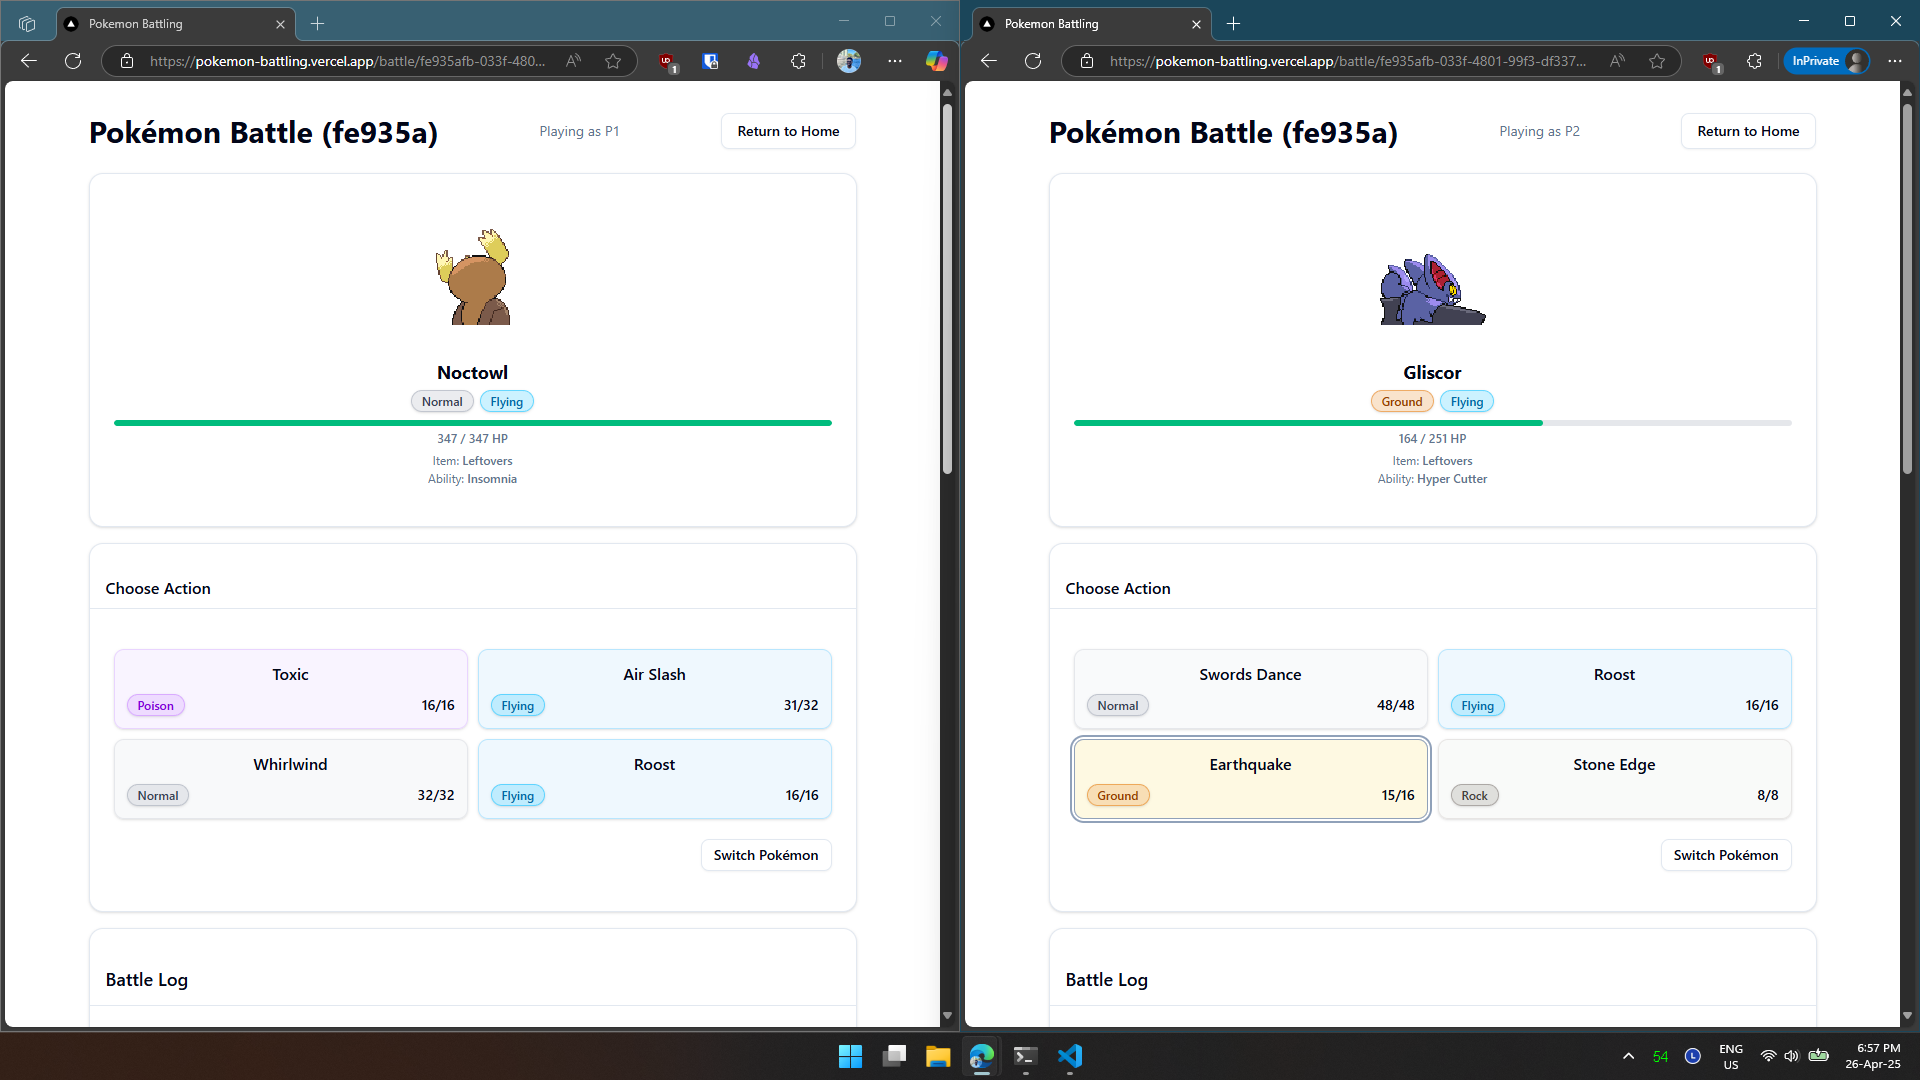Select Pokemon Battling tab in left browser

tap(175, 24)
